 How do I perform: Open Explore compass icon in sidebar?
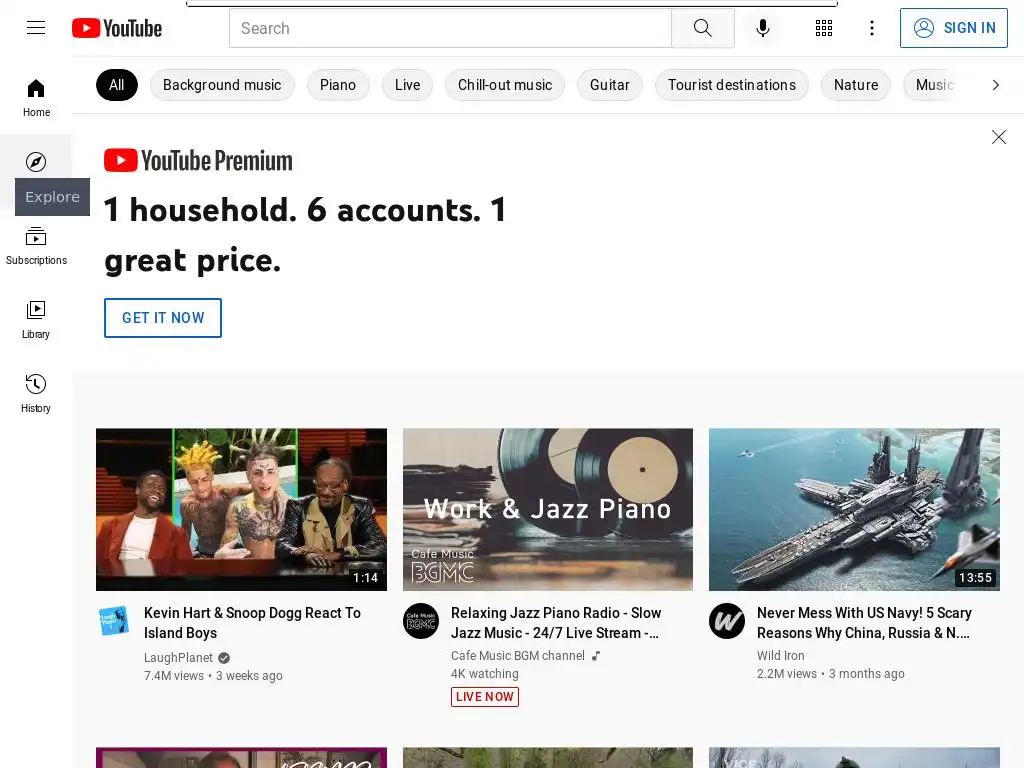[x=36, y=162]
